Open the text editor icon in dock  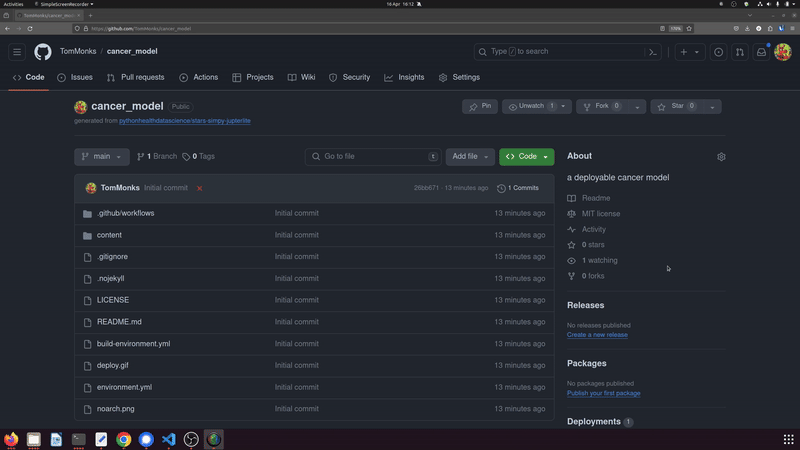click(x=101, y=439)
